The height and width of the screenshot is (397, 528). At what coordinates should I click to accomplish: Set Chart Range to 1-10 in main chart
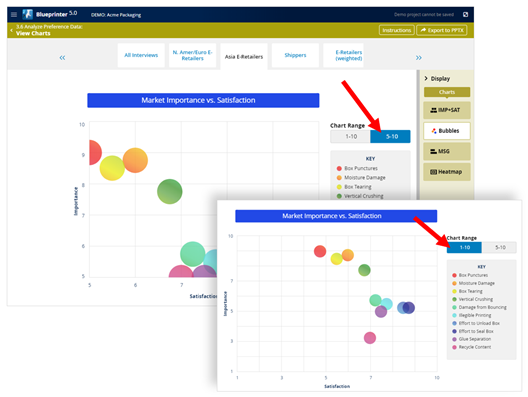point(351,136)
